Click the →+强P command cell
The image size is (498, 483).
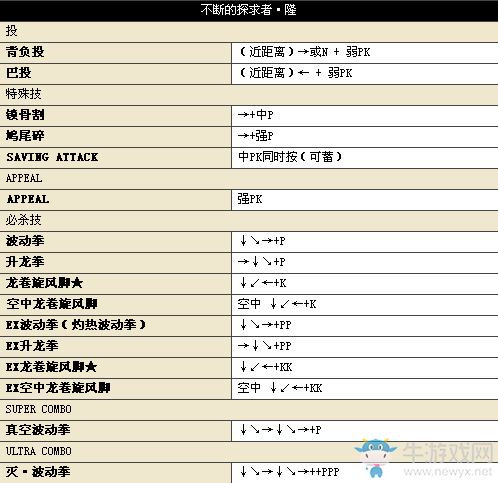(365, 136)
